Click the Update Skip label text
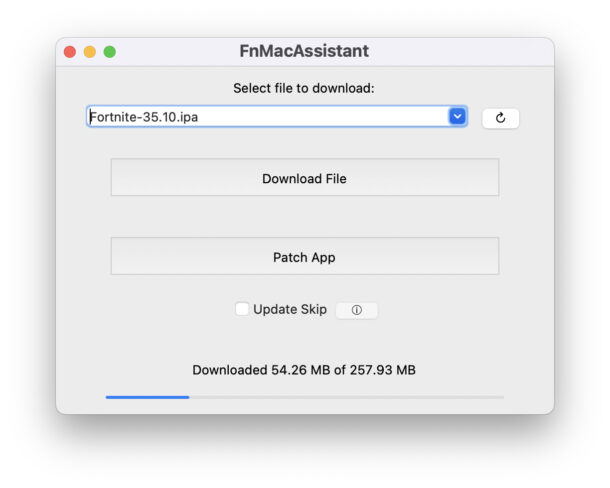The height and width of the screenshot is (488, 610). pyautogui.click(x=290, y=309)
